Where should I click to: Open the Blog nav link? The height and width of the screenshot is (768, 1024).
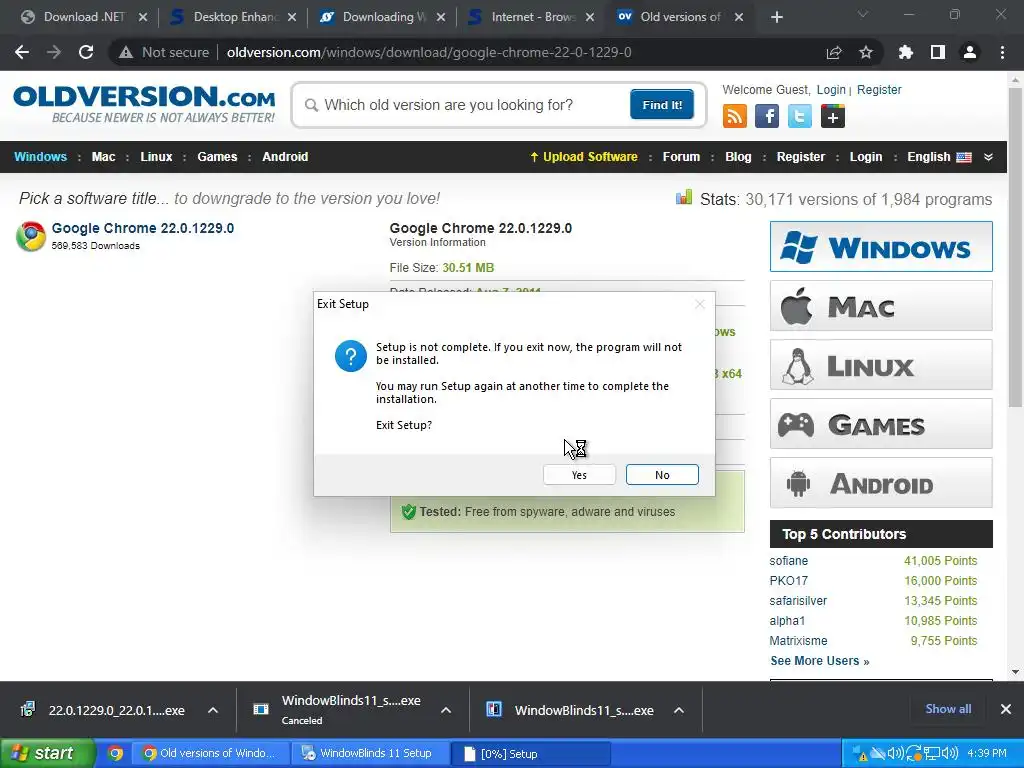pyautogui.click(x=738, y=157)
